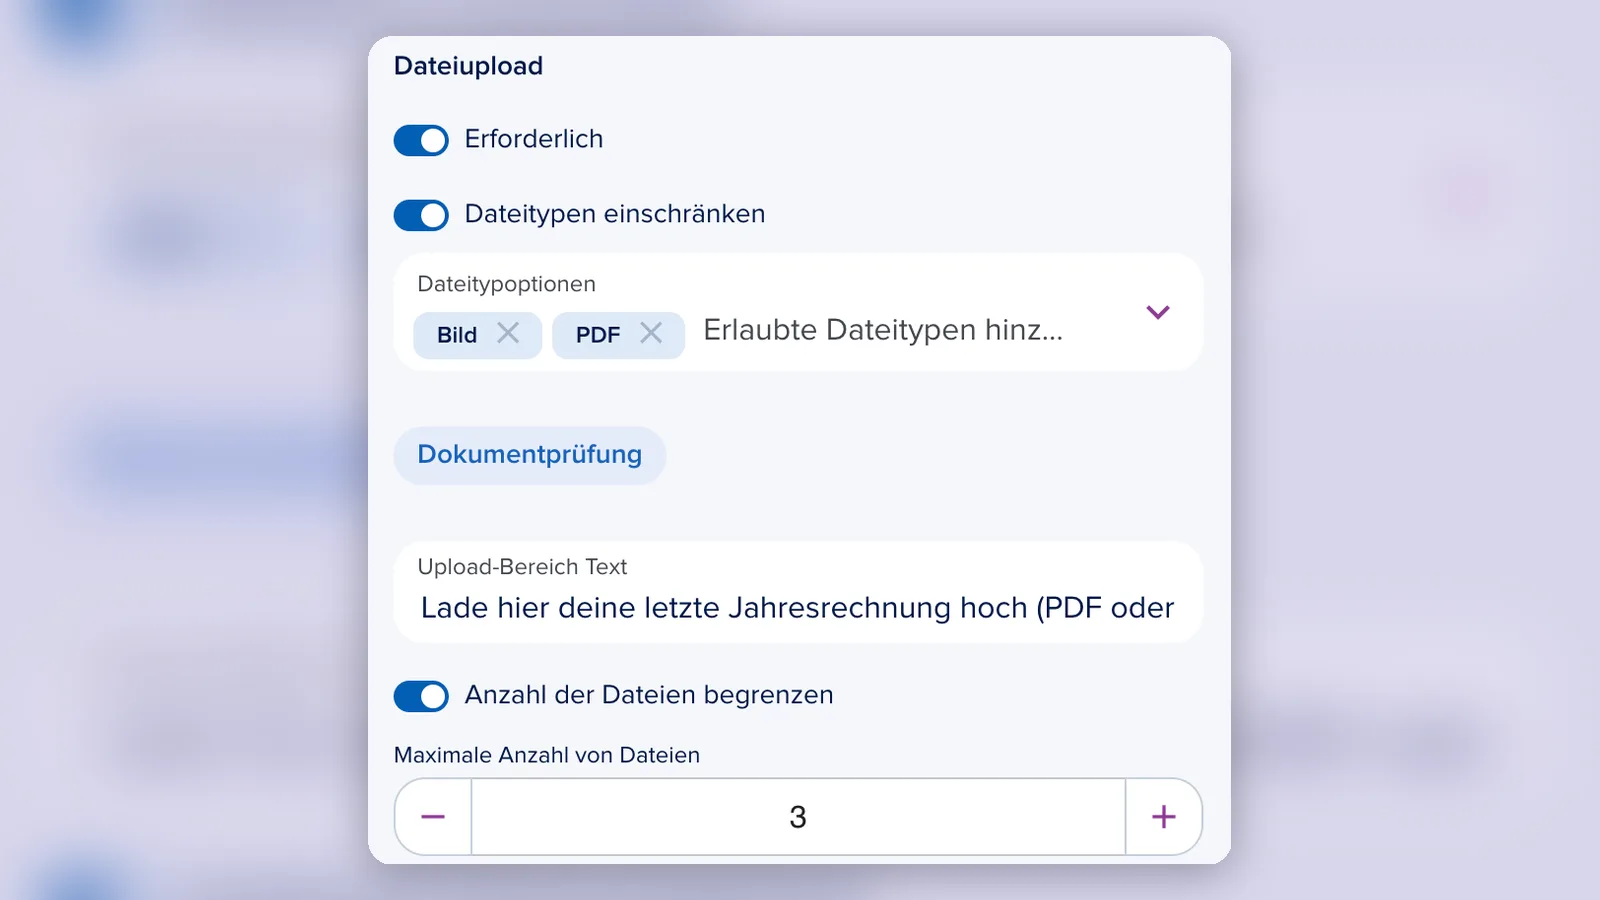1600x900 pixels.
Task: Expand the Dateitypoptionen dropdown chevron
Action: click(x=1158, y=312)
